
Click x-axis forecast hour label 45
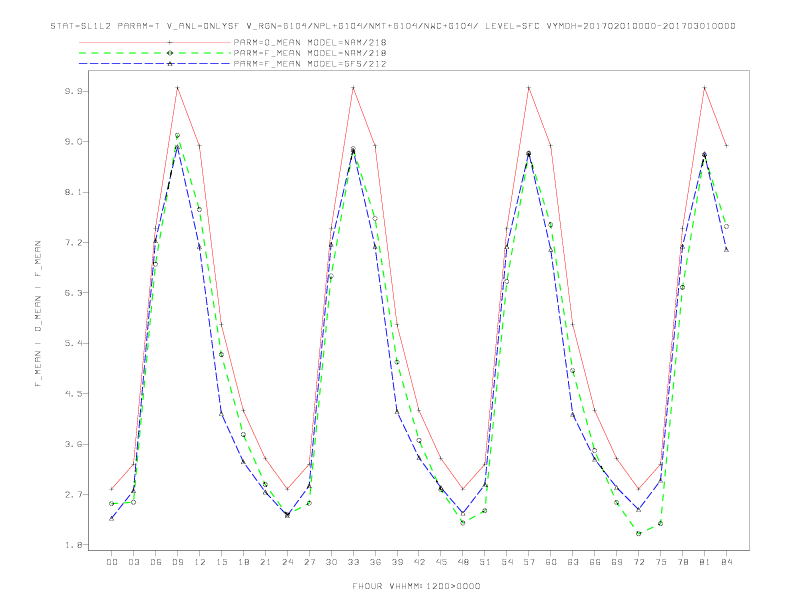[x=441, y=562]
